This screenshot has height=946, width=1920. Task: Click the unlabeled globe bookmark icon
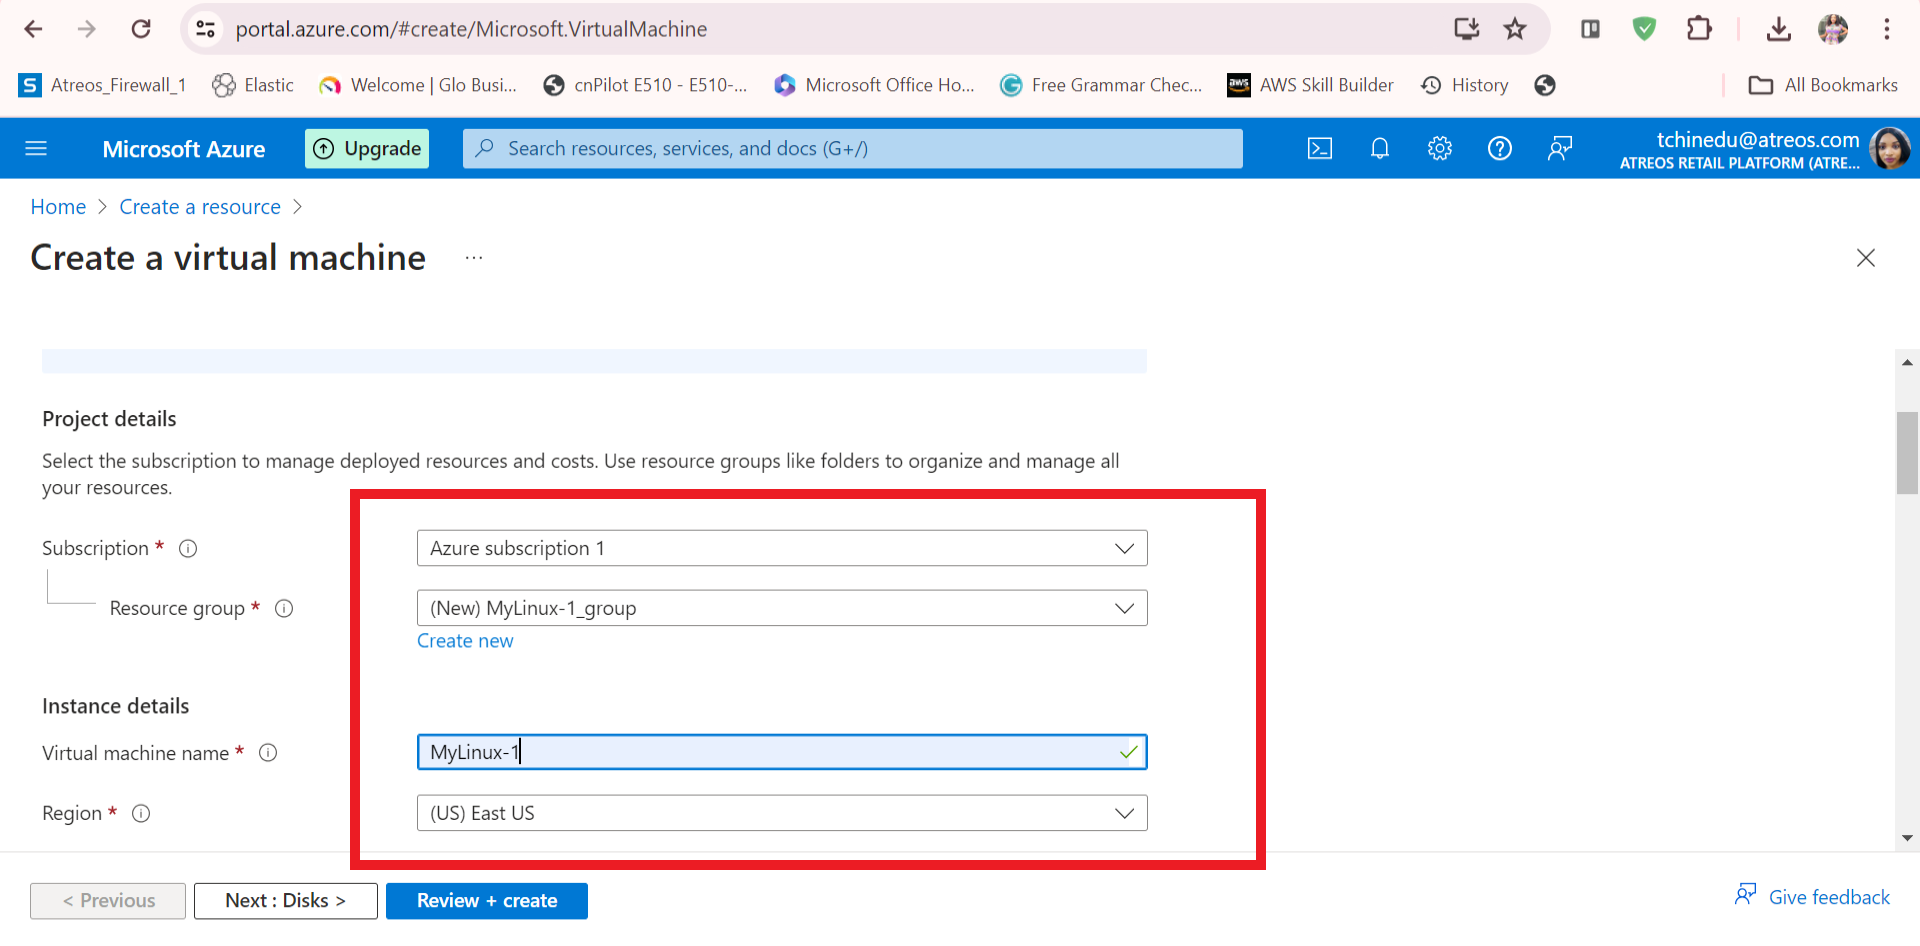pyautogui.click(x=1545, y=85)
